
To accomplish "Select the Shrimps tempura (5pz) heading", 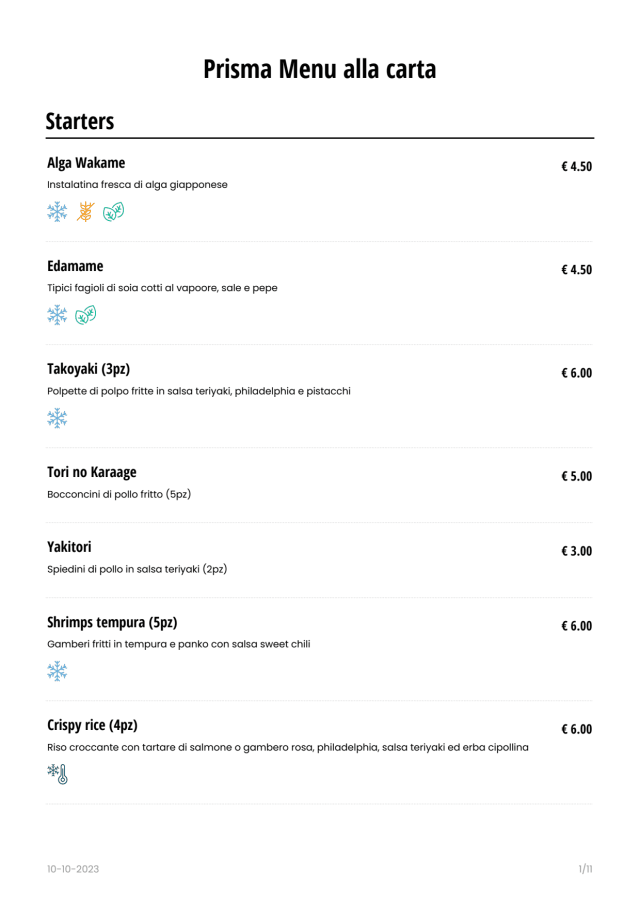I will (x=112, y=622).
